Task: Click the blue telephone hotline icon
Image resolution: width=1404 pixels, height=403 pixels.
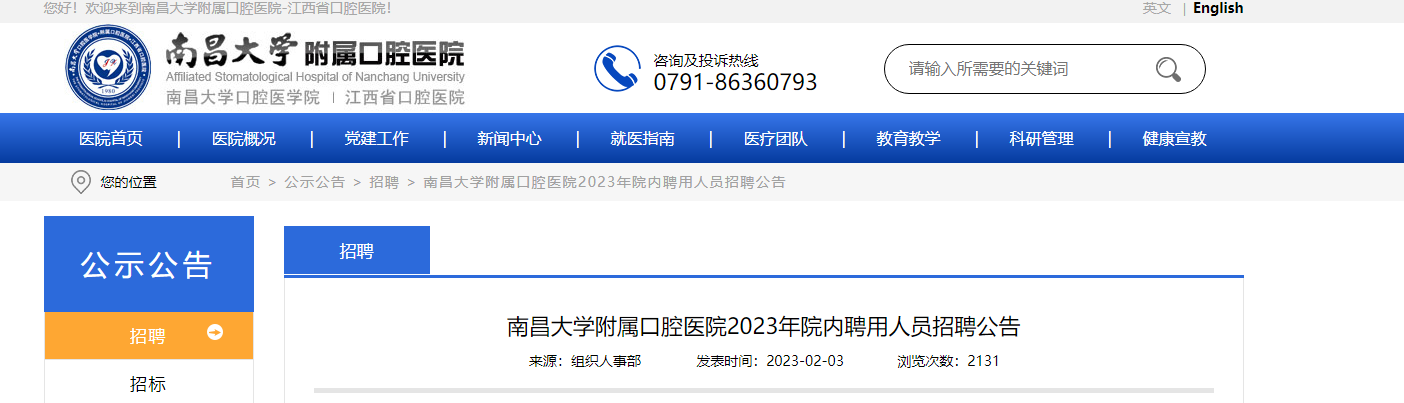Action: pyautogui.click(x=617, y=69)
